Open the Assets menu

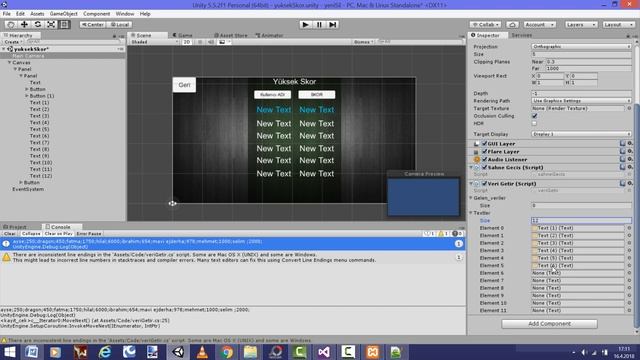click(37, 14)
